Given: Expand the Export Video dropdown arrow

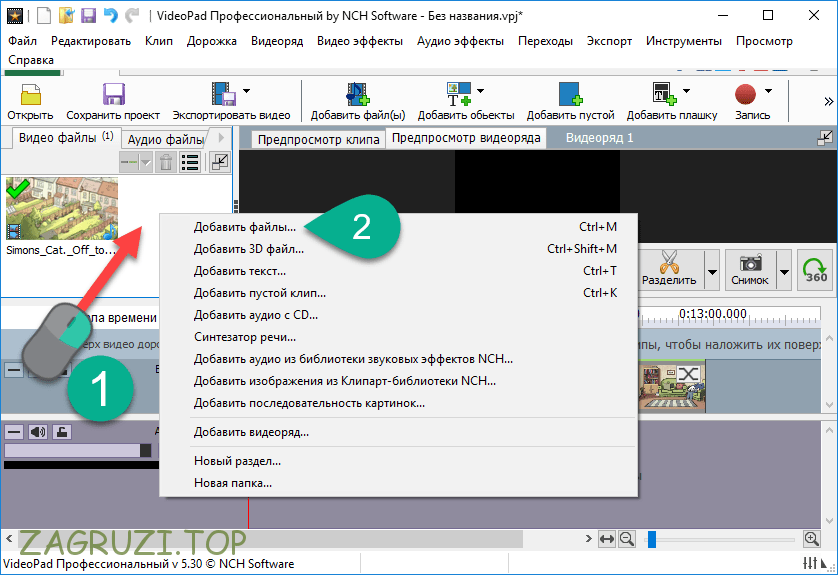Looking at the screenshot, I should tap(246, 91).
